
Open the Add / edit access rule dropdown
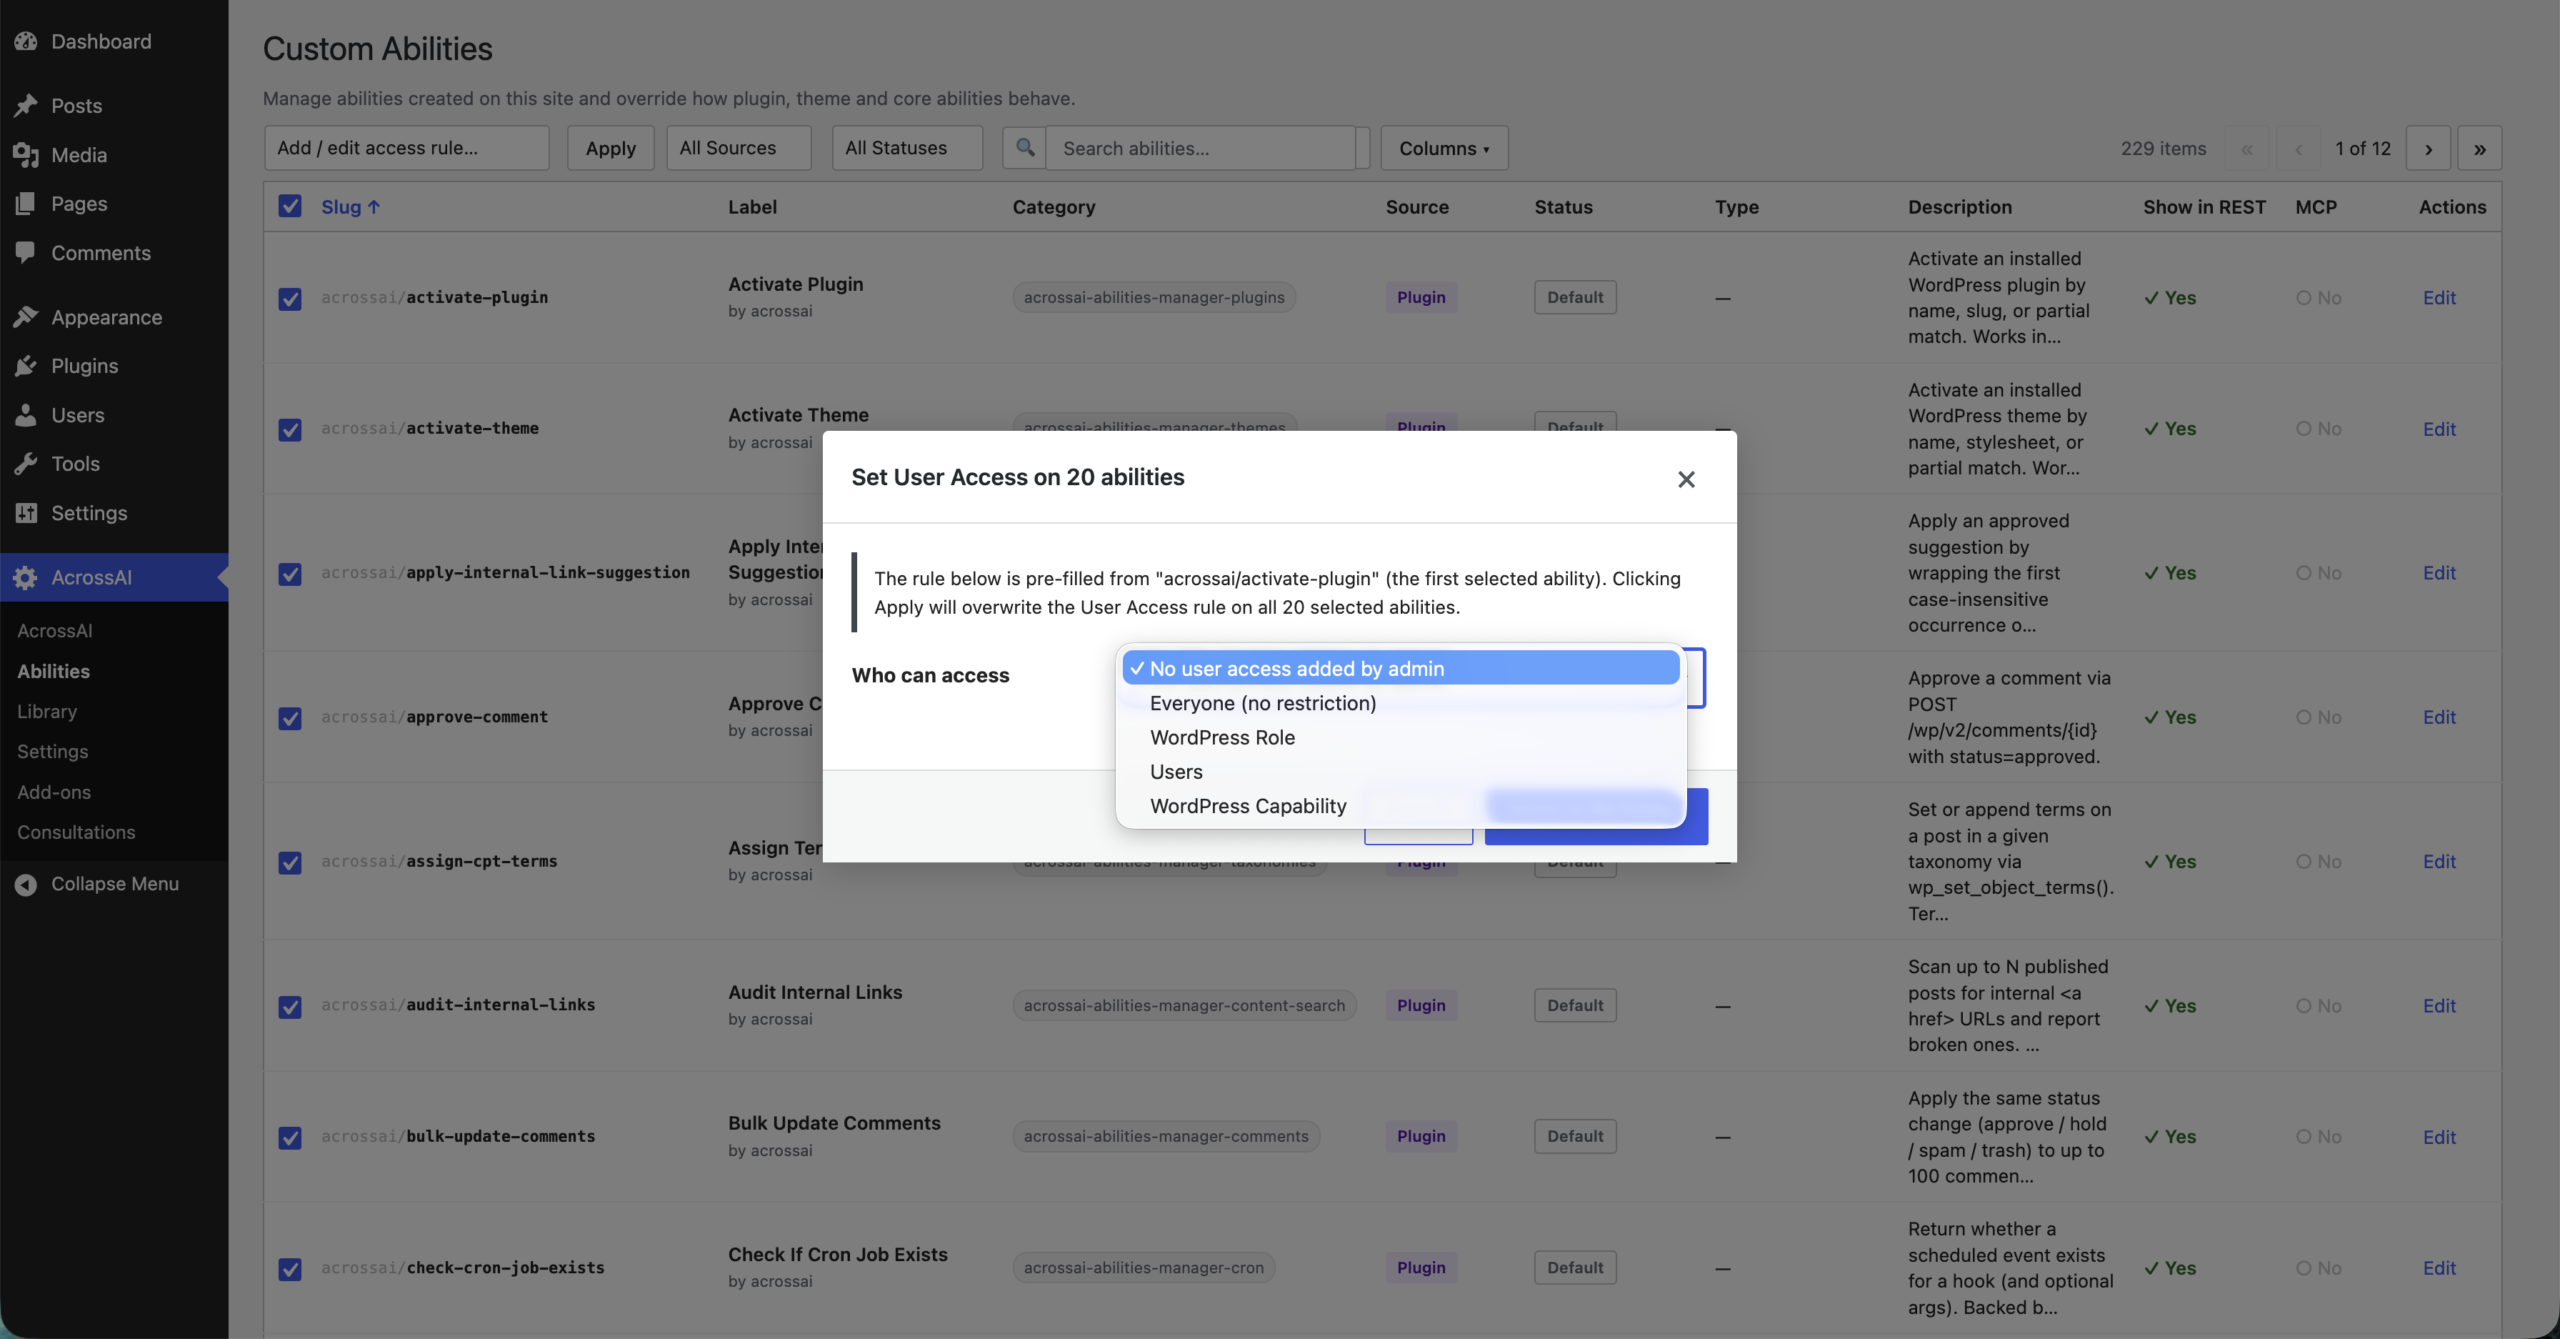(x=407, y=148)
